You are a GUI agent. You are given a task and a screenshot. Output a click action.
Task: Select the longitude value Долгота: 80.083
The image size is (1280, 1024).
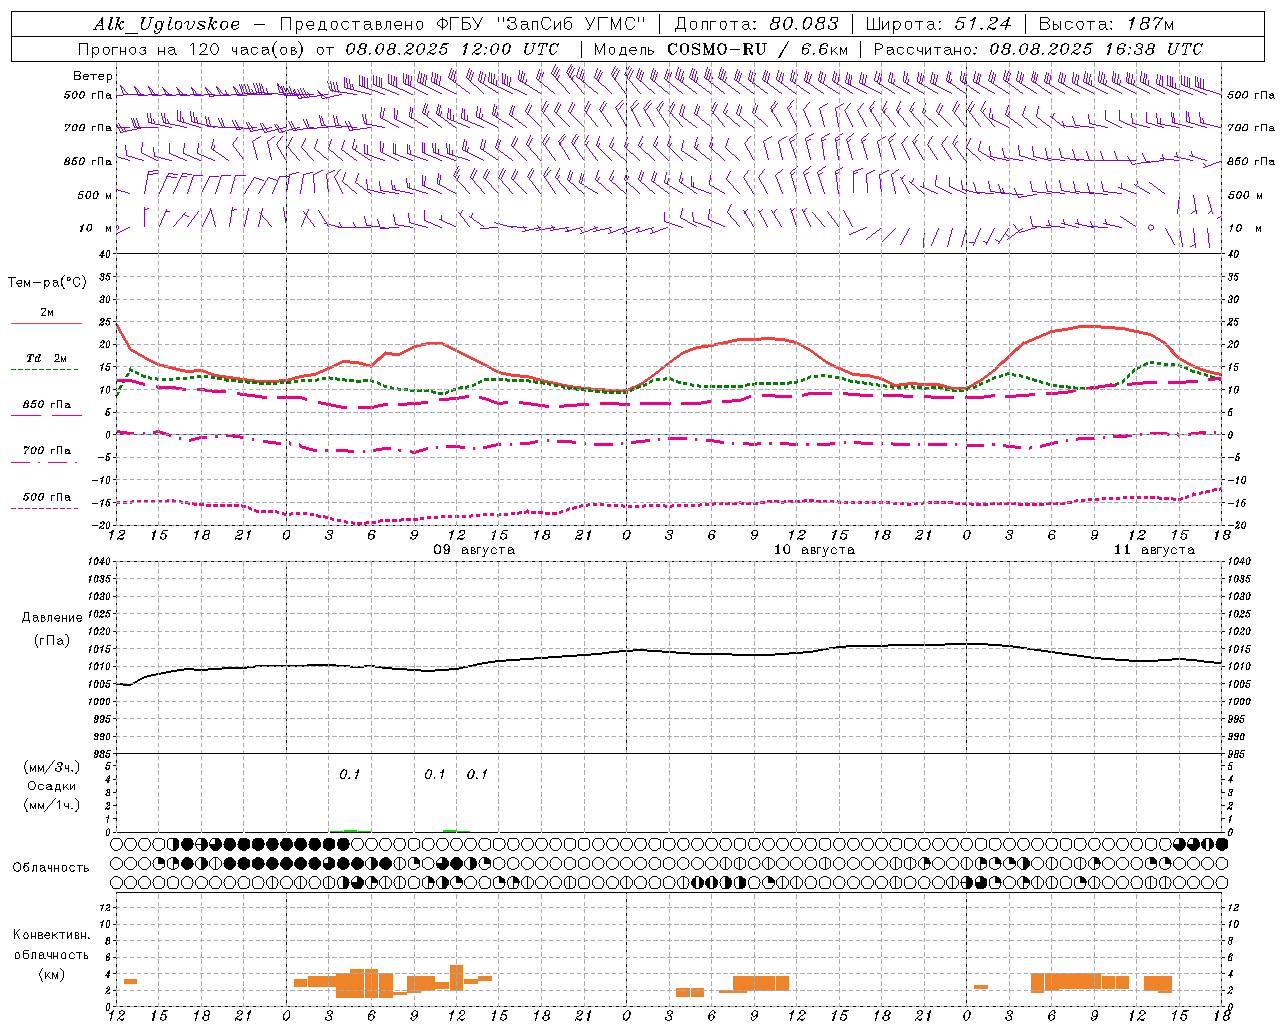pyautogui.click(x=757, y=24)
